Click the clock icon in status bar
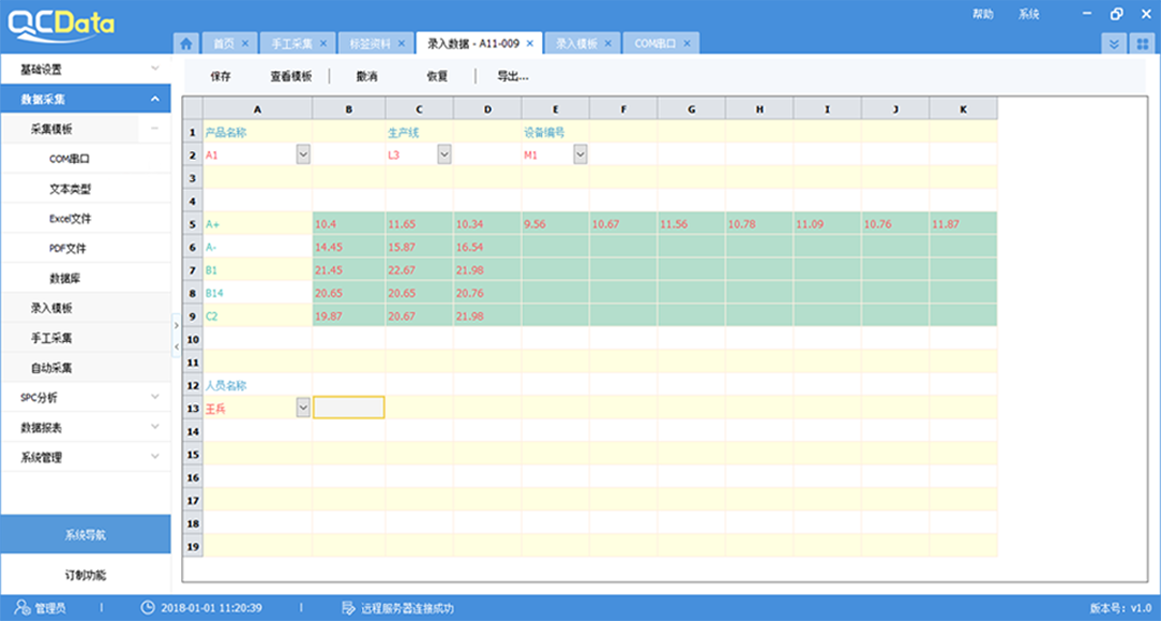This screenshot has height=621, width=1161. [x=148, y=608]
